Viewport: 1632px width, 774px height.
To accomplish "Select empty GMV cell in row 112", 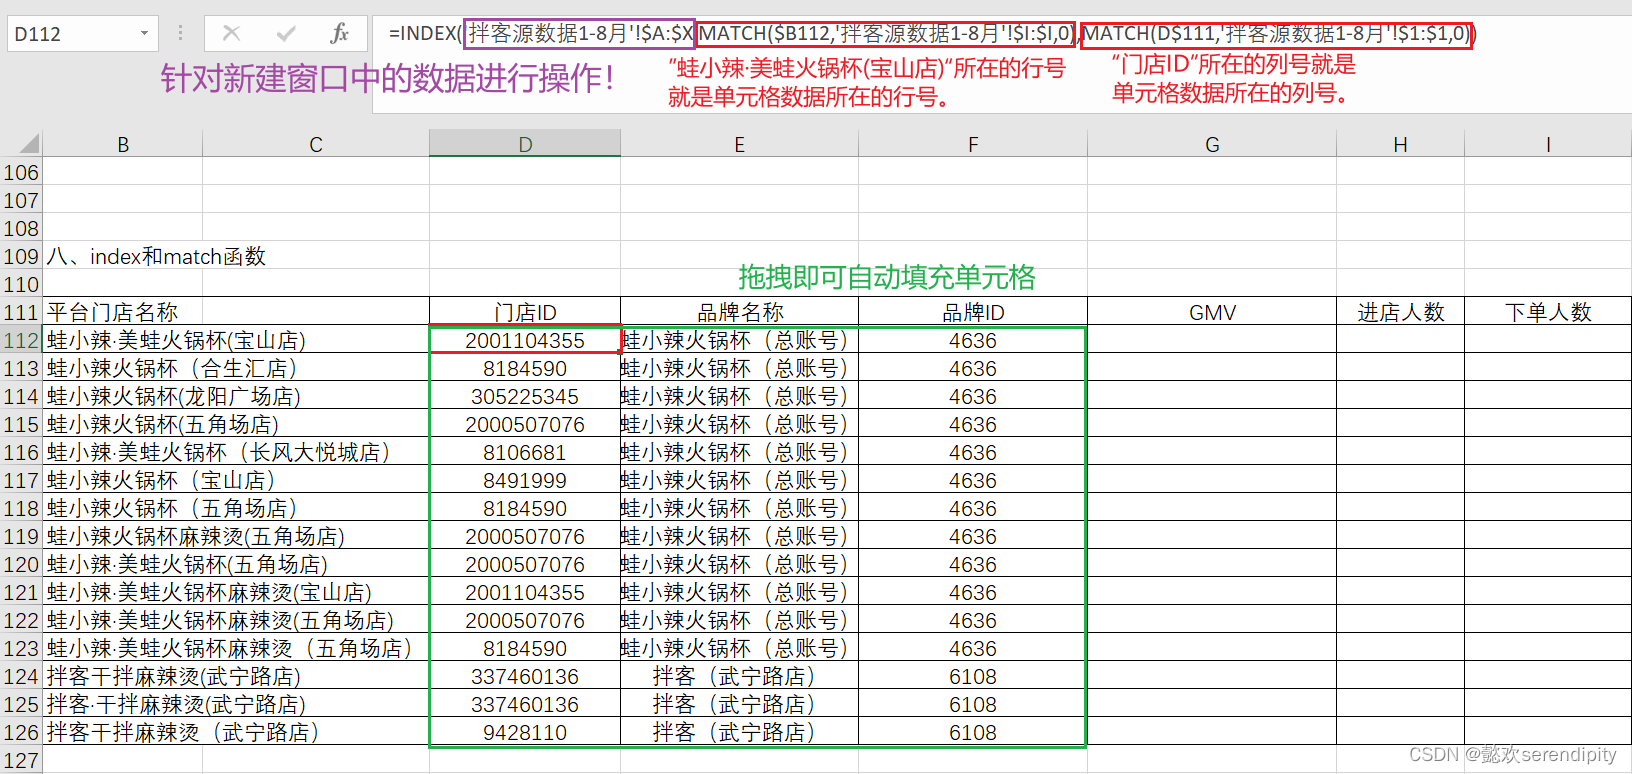I will click(x=1212, y=340).
